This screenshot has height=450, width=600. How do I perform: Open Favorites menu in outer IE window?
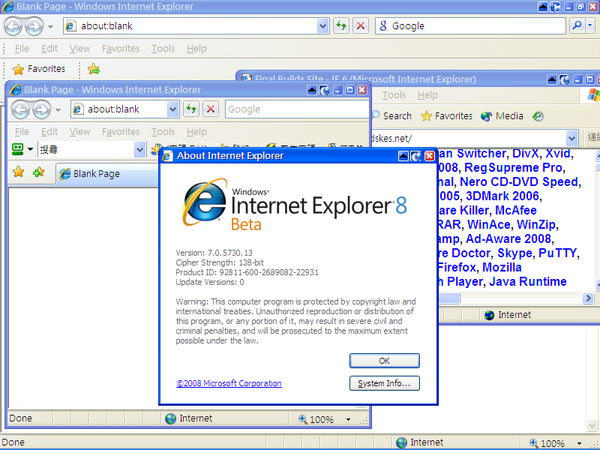[121, 49]
